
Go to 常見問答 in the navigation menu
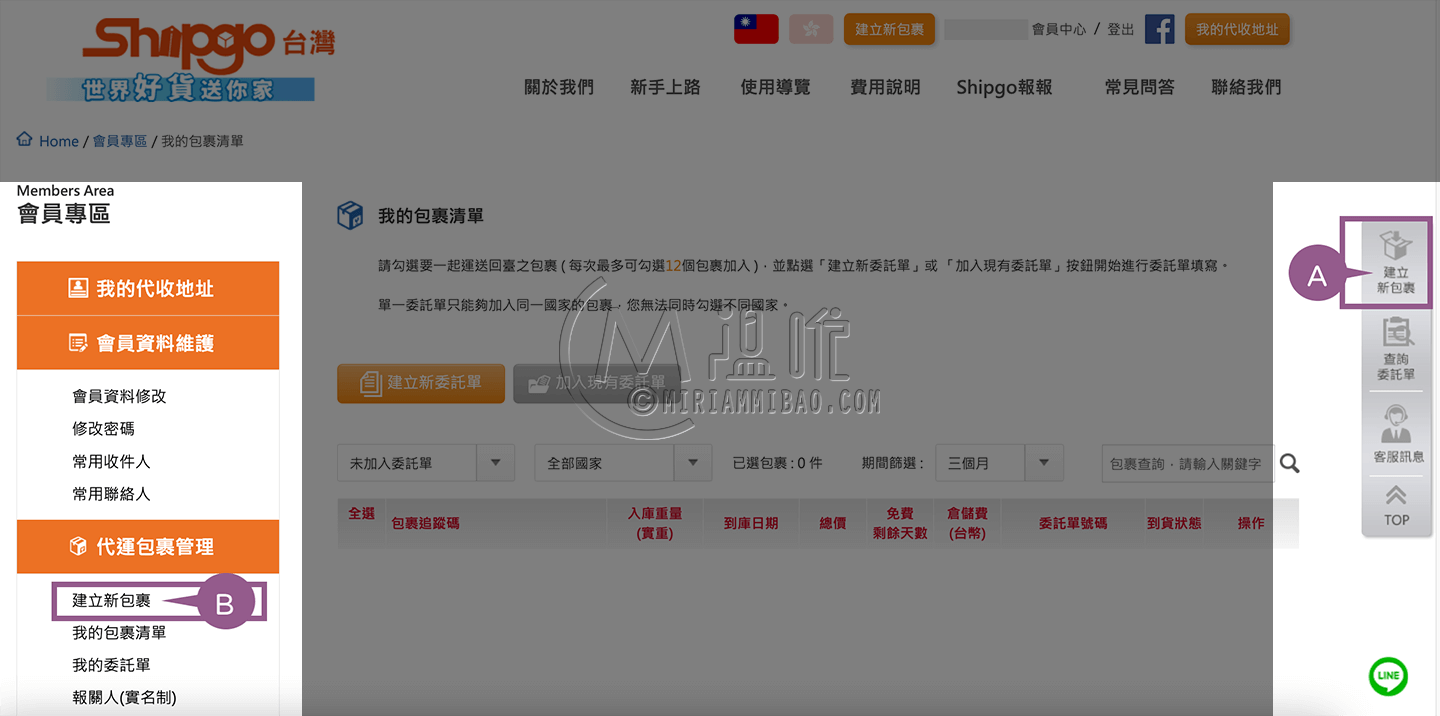click(1139, 88)
